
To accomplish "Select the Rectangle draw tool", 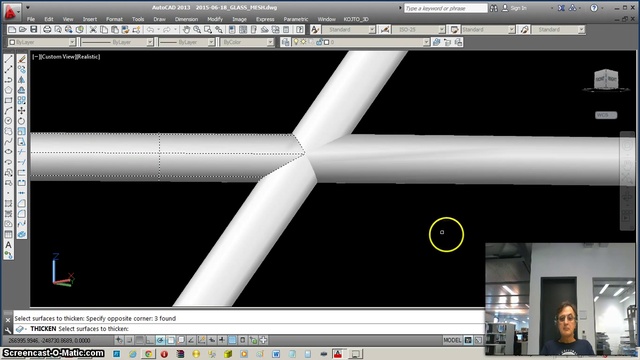I will click(8, 100).
